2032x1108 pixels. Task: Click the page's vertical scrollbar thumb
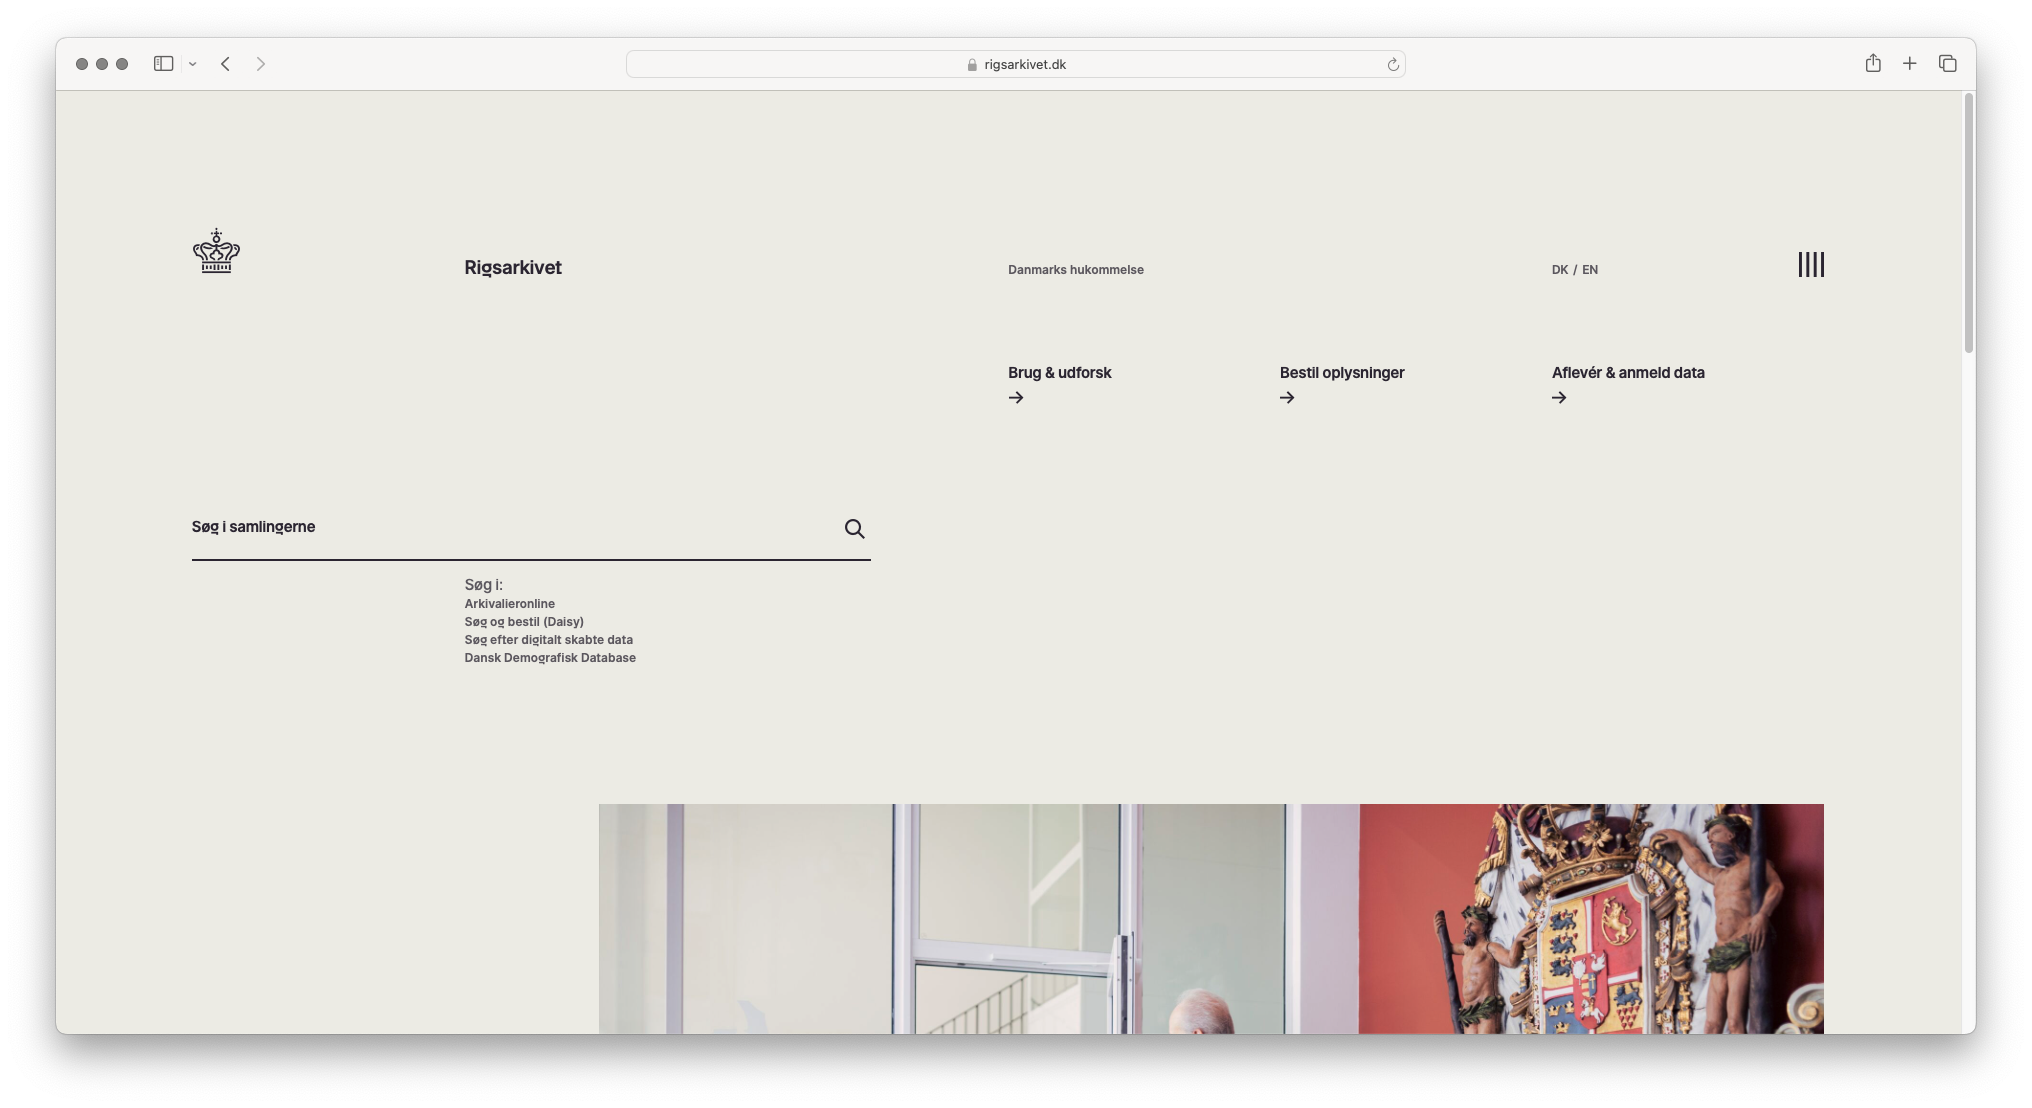(1968, 222)
